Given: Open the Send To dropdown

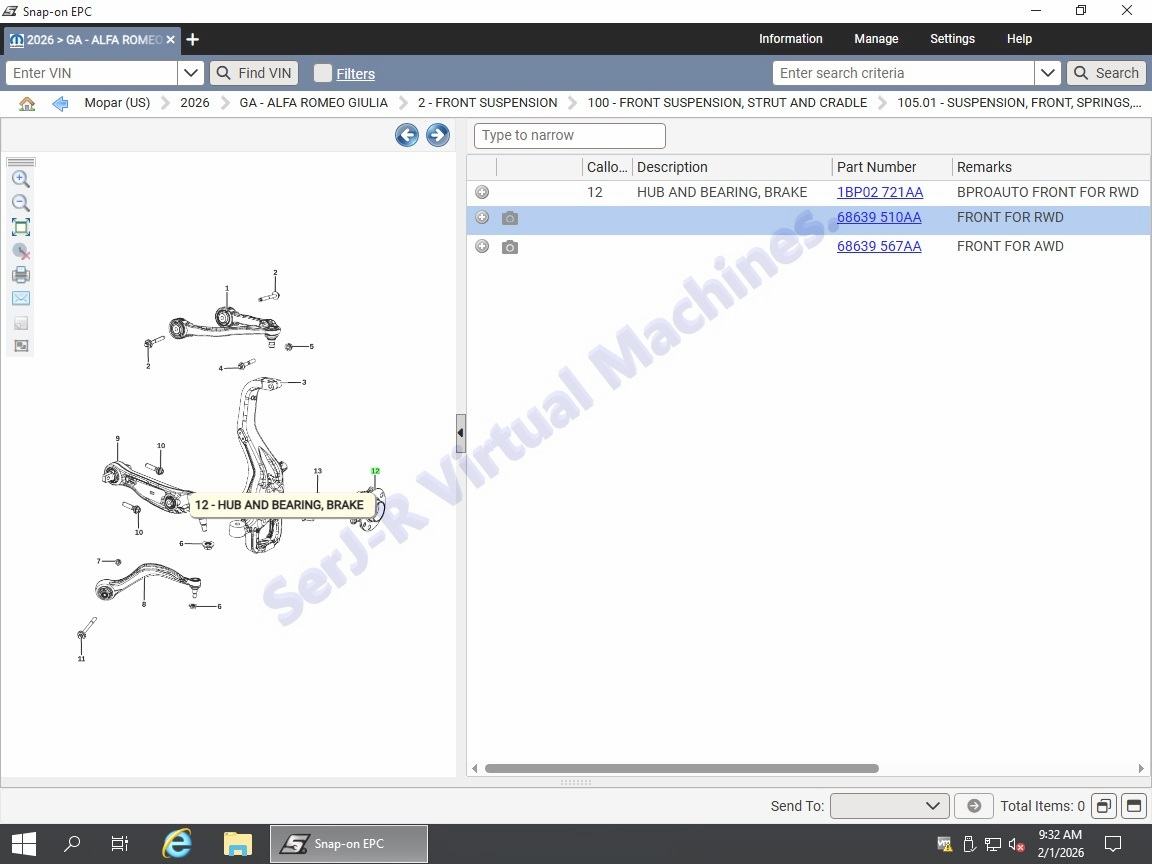Looking at the screenshot, I should point(889,806).
